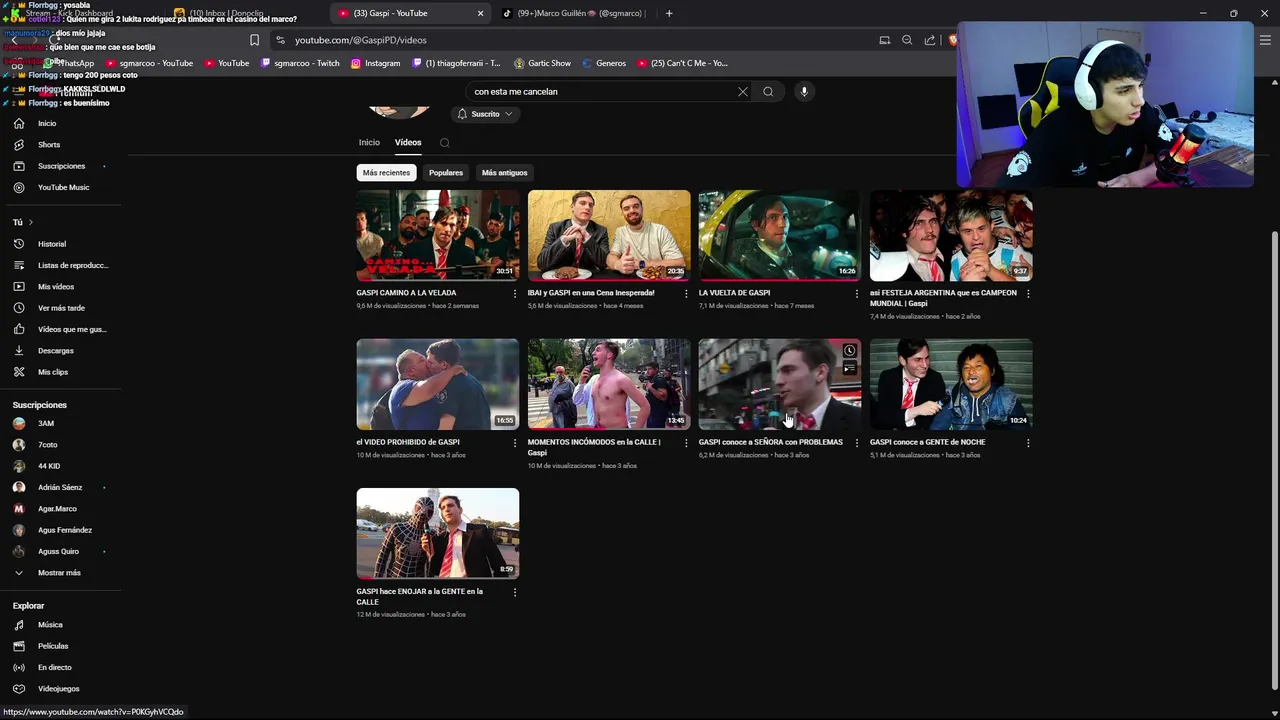Play MOMENTOS INCÓMODOS en la CALLE thumbnail
This screenshot has width=1280, height=720.
pos(609,384)
